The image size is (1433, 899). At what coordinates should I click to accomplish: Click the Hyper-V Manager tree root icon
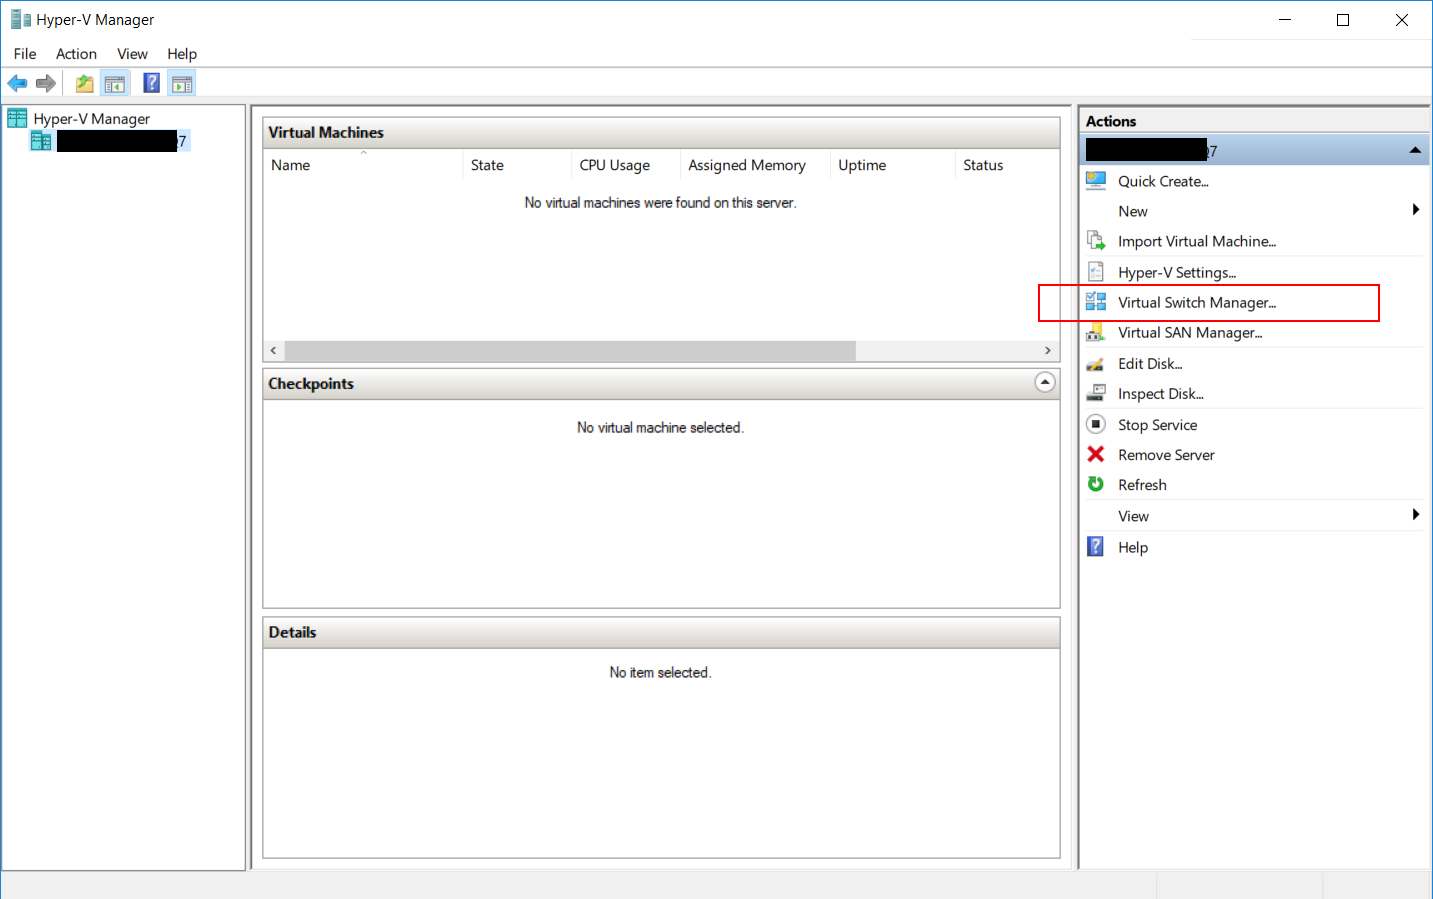tap(17, 118)
